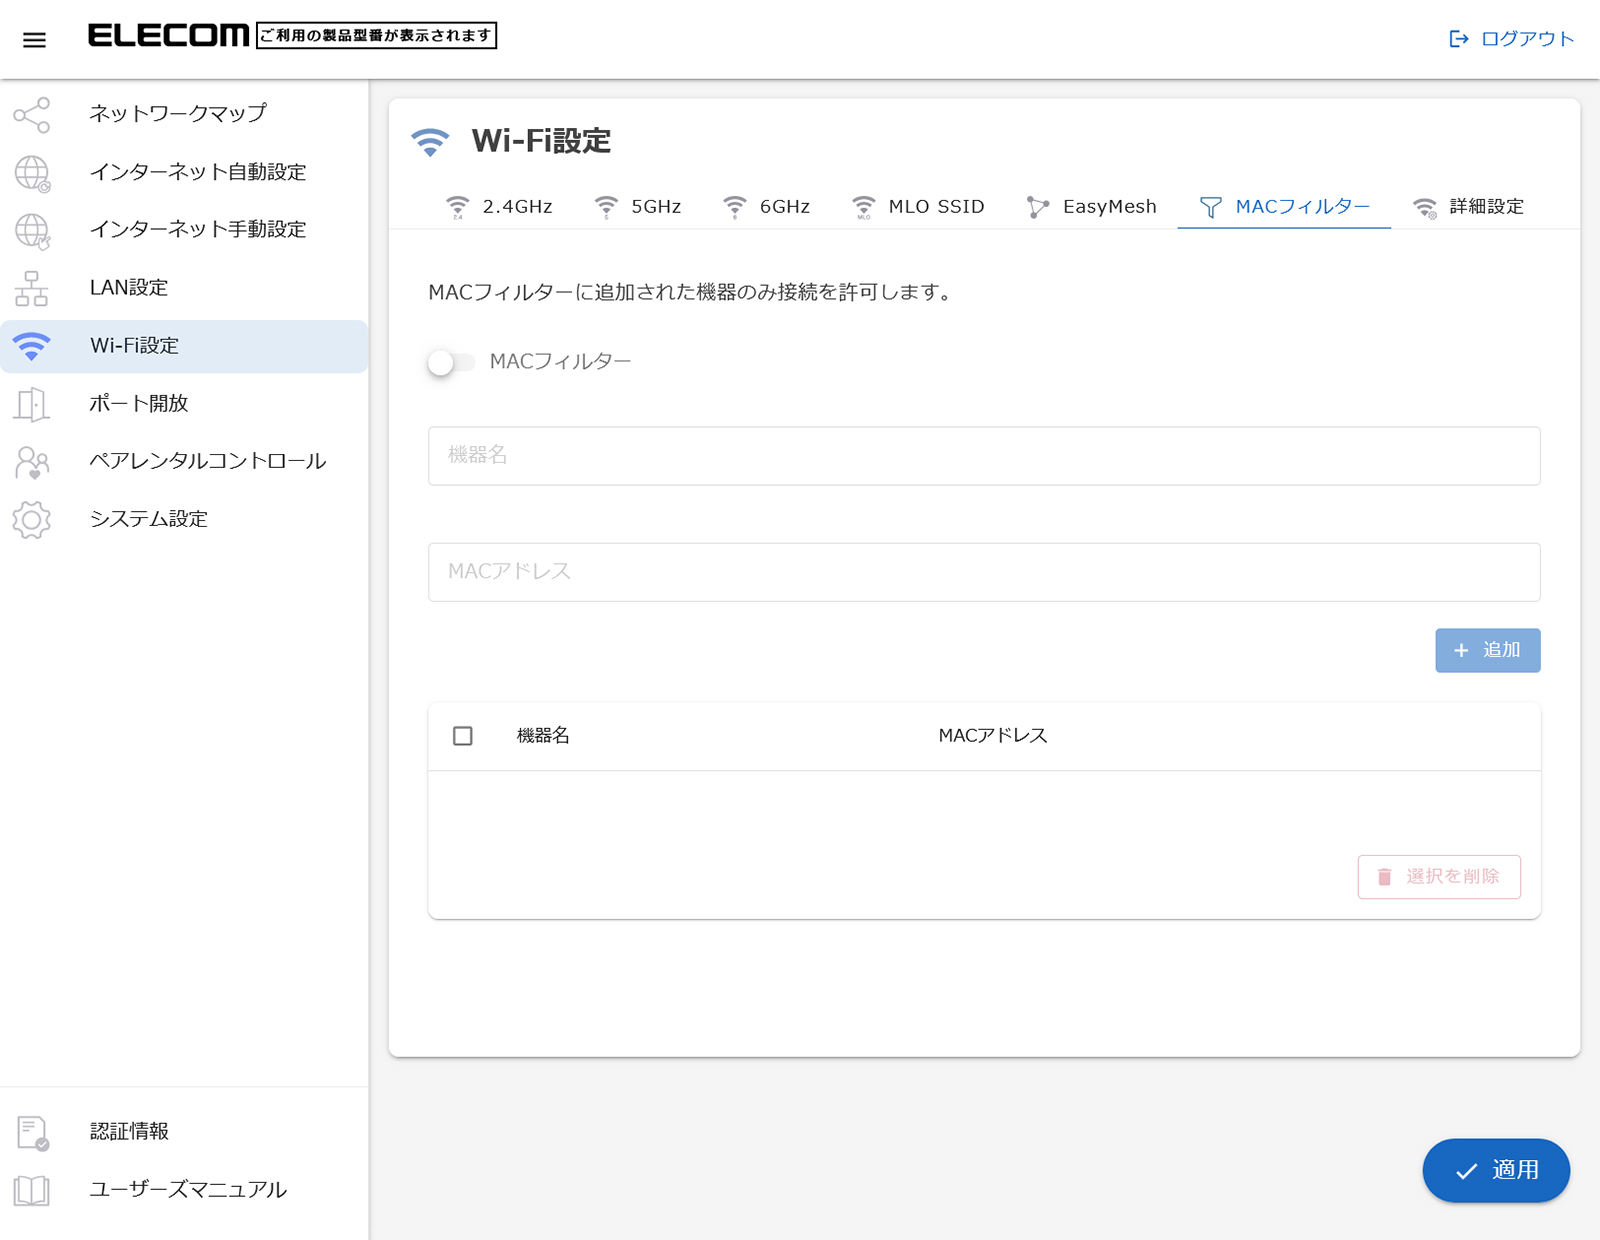The width and height of the screenshot is (1600, 1240).
Task: Click the 認証情報 certificate icon
Action: click(x=32, y=1132)
